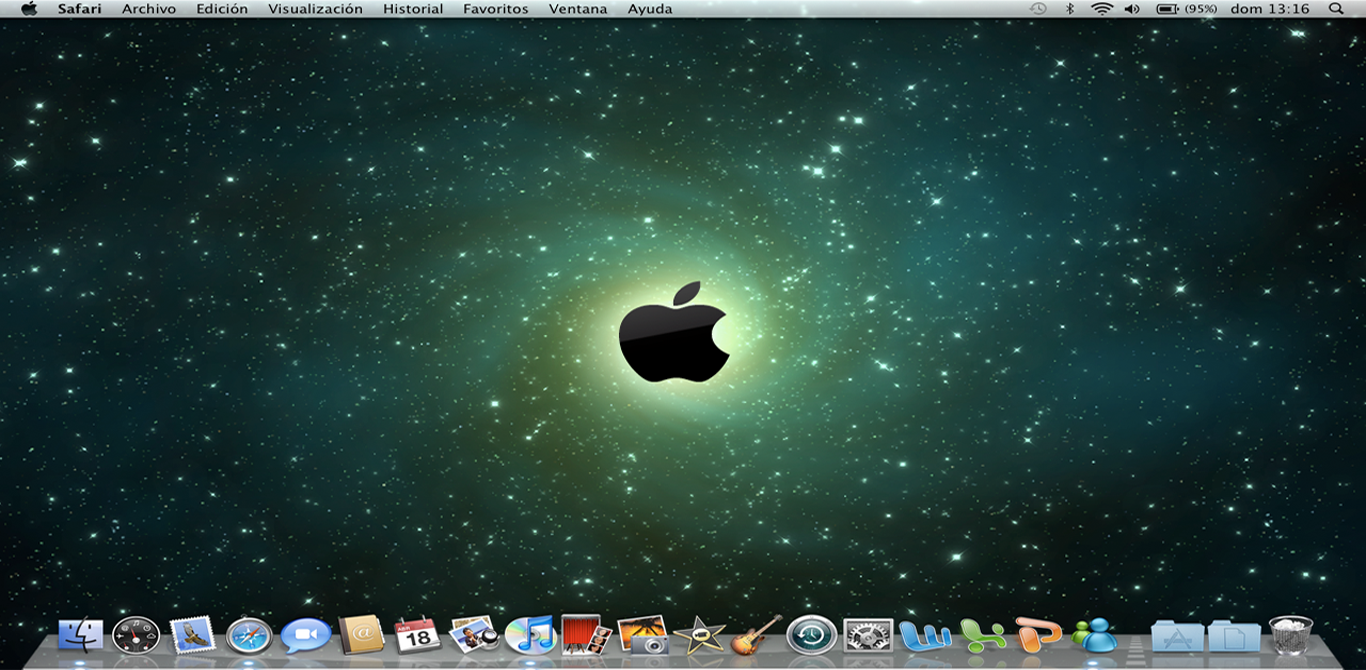The image size is (1366, 670).
Task: Open Time Machine from the Dock
Action: pyautogui.click(x=811, y=635)
